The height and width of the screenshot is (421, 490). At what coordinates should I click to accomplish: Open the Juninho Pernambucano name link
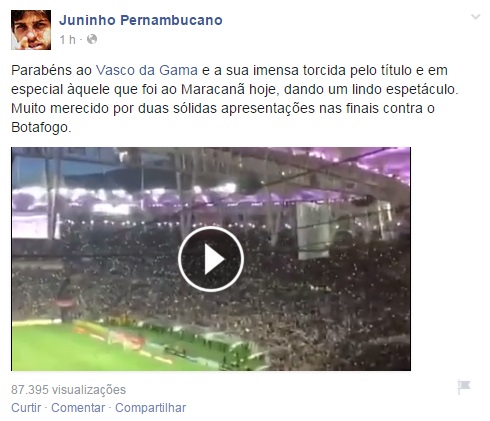[x=141, y=20]
